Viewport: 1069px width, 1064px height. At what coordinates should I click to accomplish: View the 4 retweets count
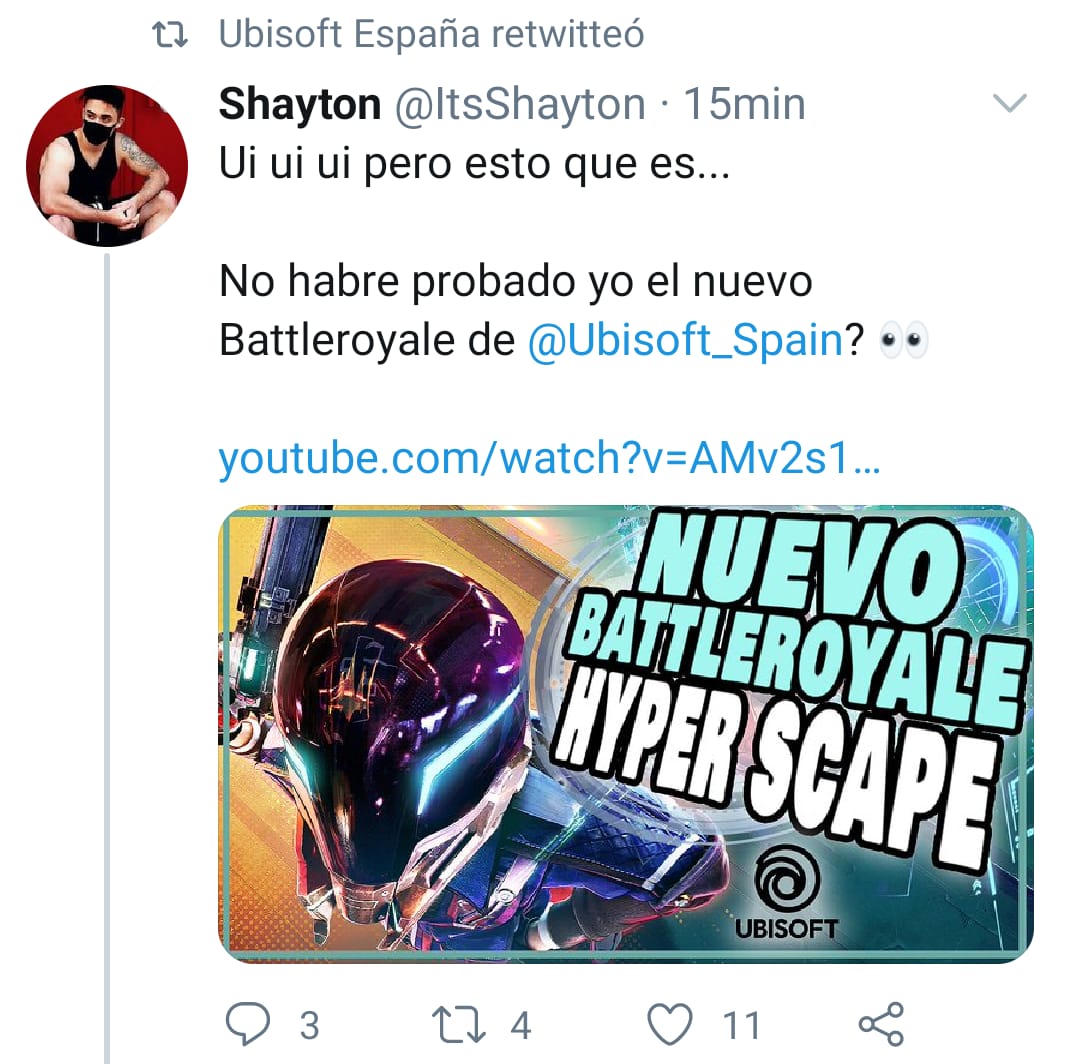click(x=521, y=1025)
